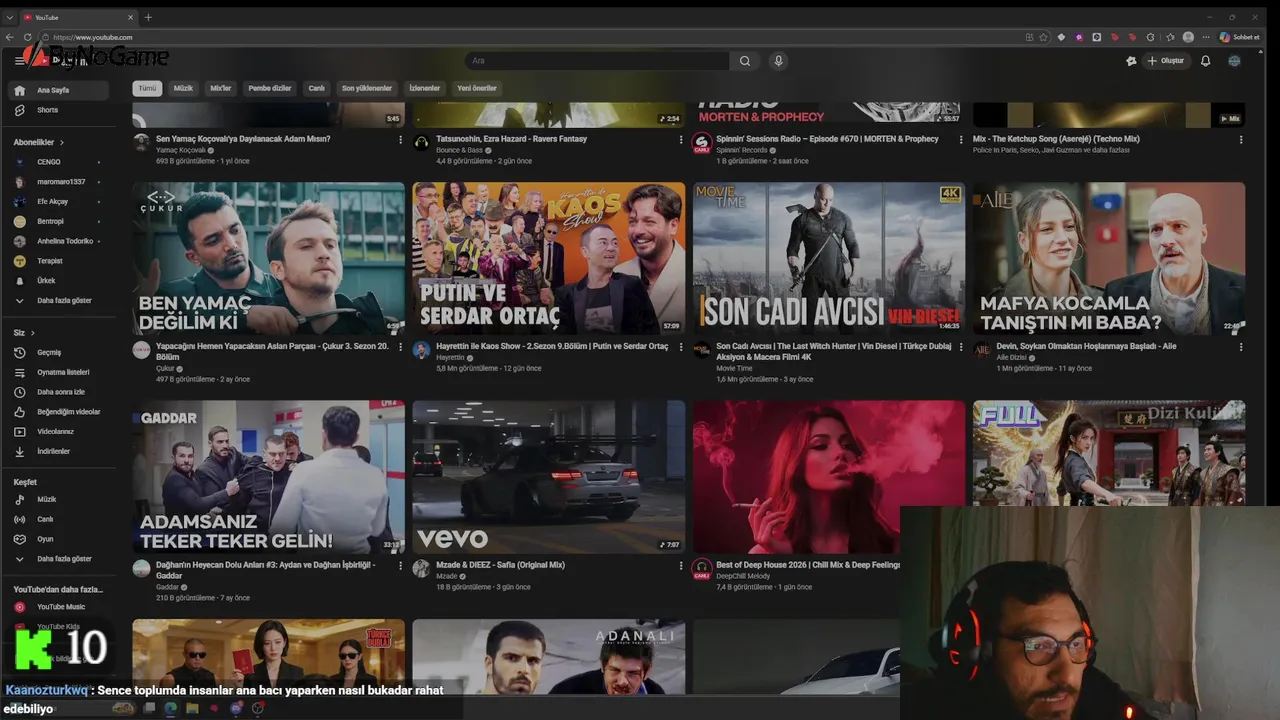Open the browser tab list dropdown

(10, 17)
